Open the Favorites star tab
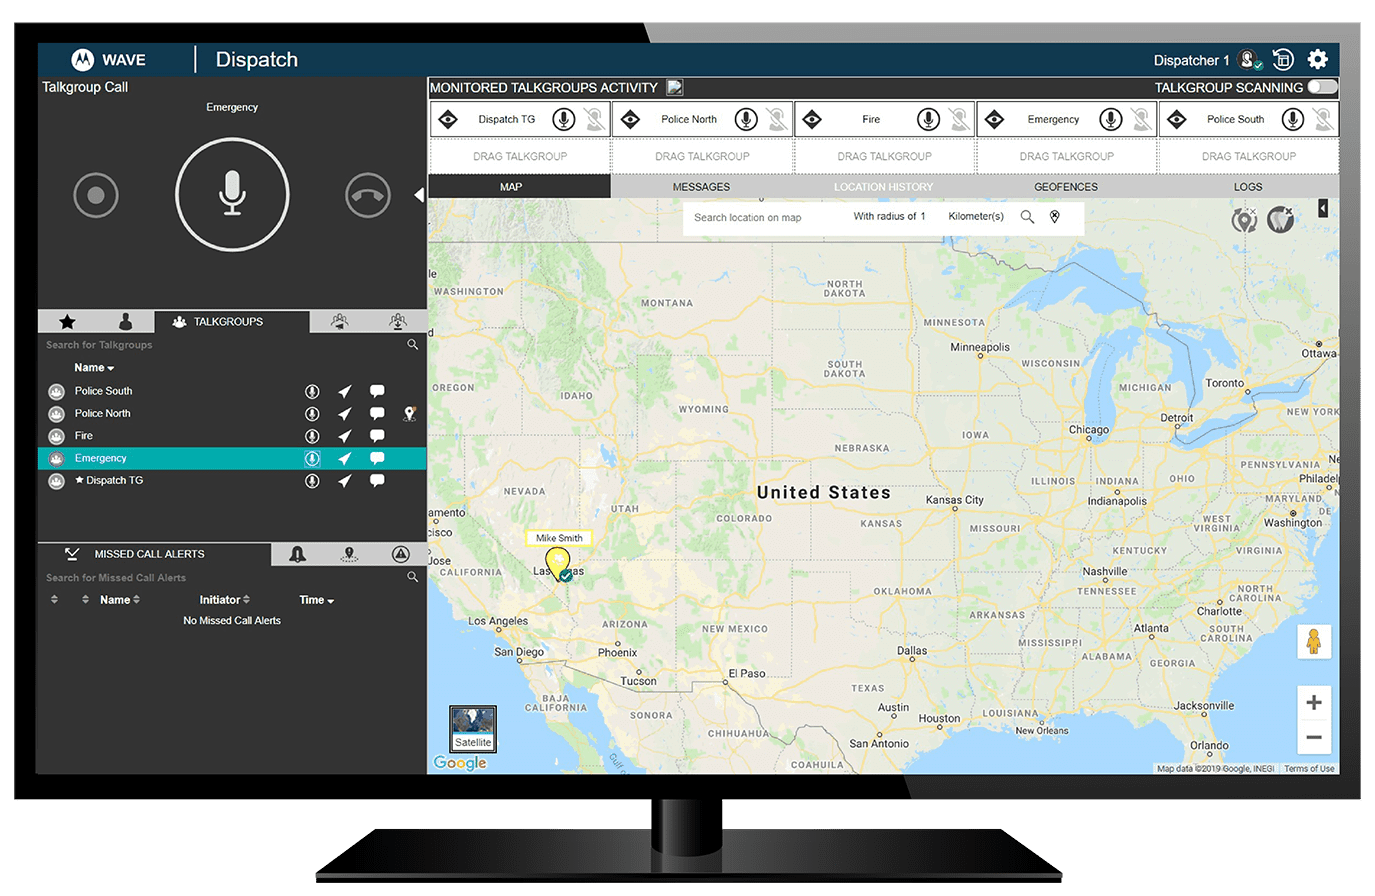Image resolution: width=1375 pixels, height=896 pixels. point(67,322)
